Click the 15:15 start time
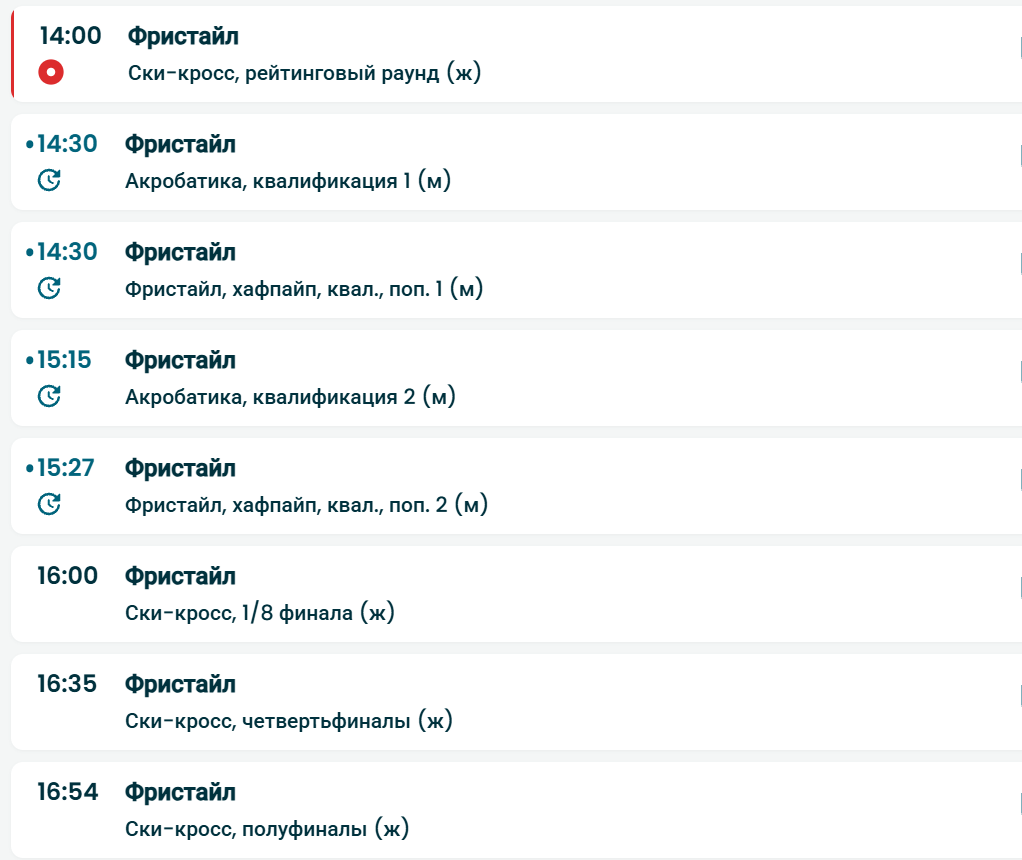Viewport: 1022px width, 860px height. click(64, 360)
